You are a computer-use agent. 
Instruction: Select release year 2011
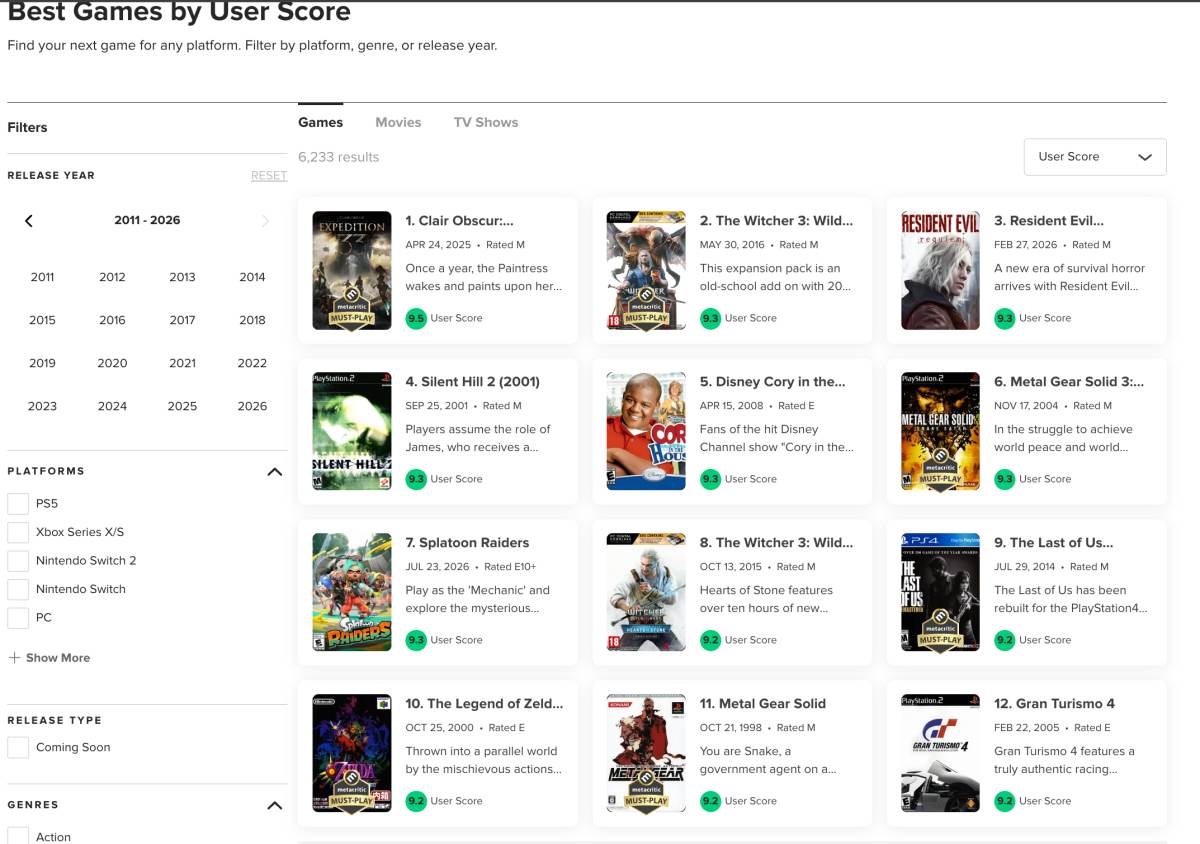(x=42, y=277)
